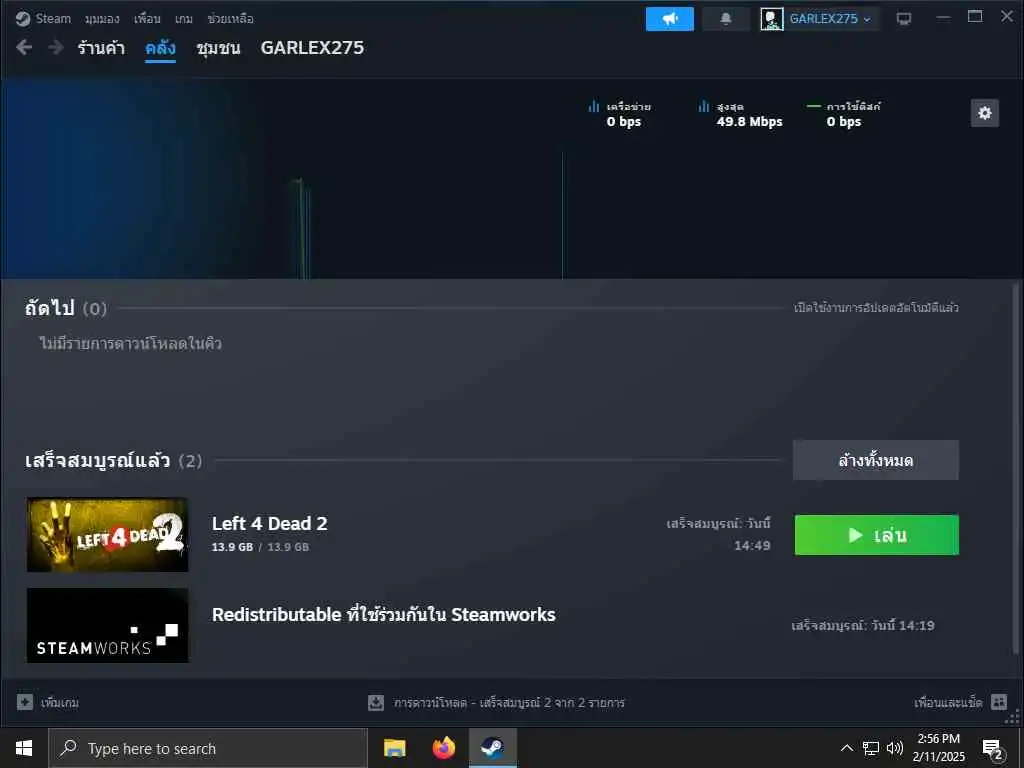Click the plus icon to add game

click(25, 702)
